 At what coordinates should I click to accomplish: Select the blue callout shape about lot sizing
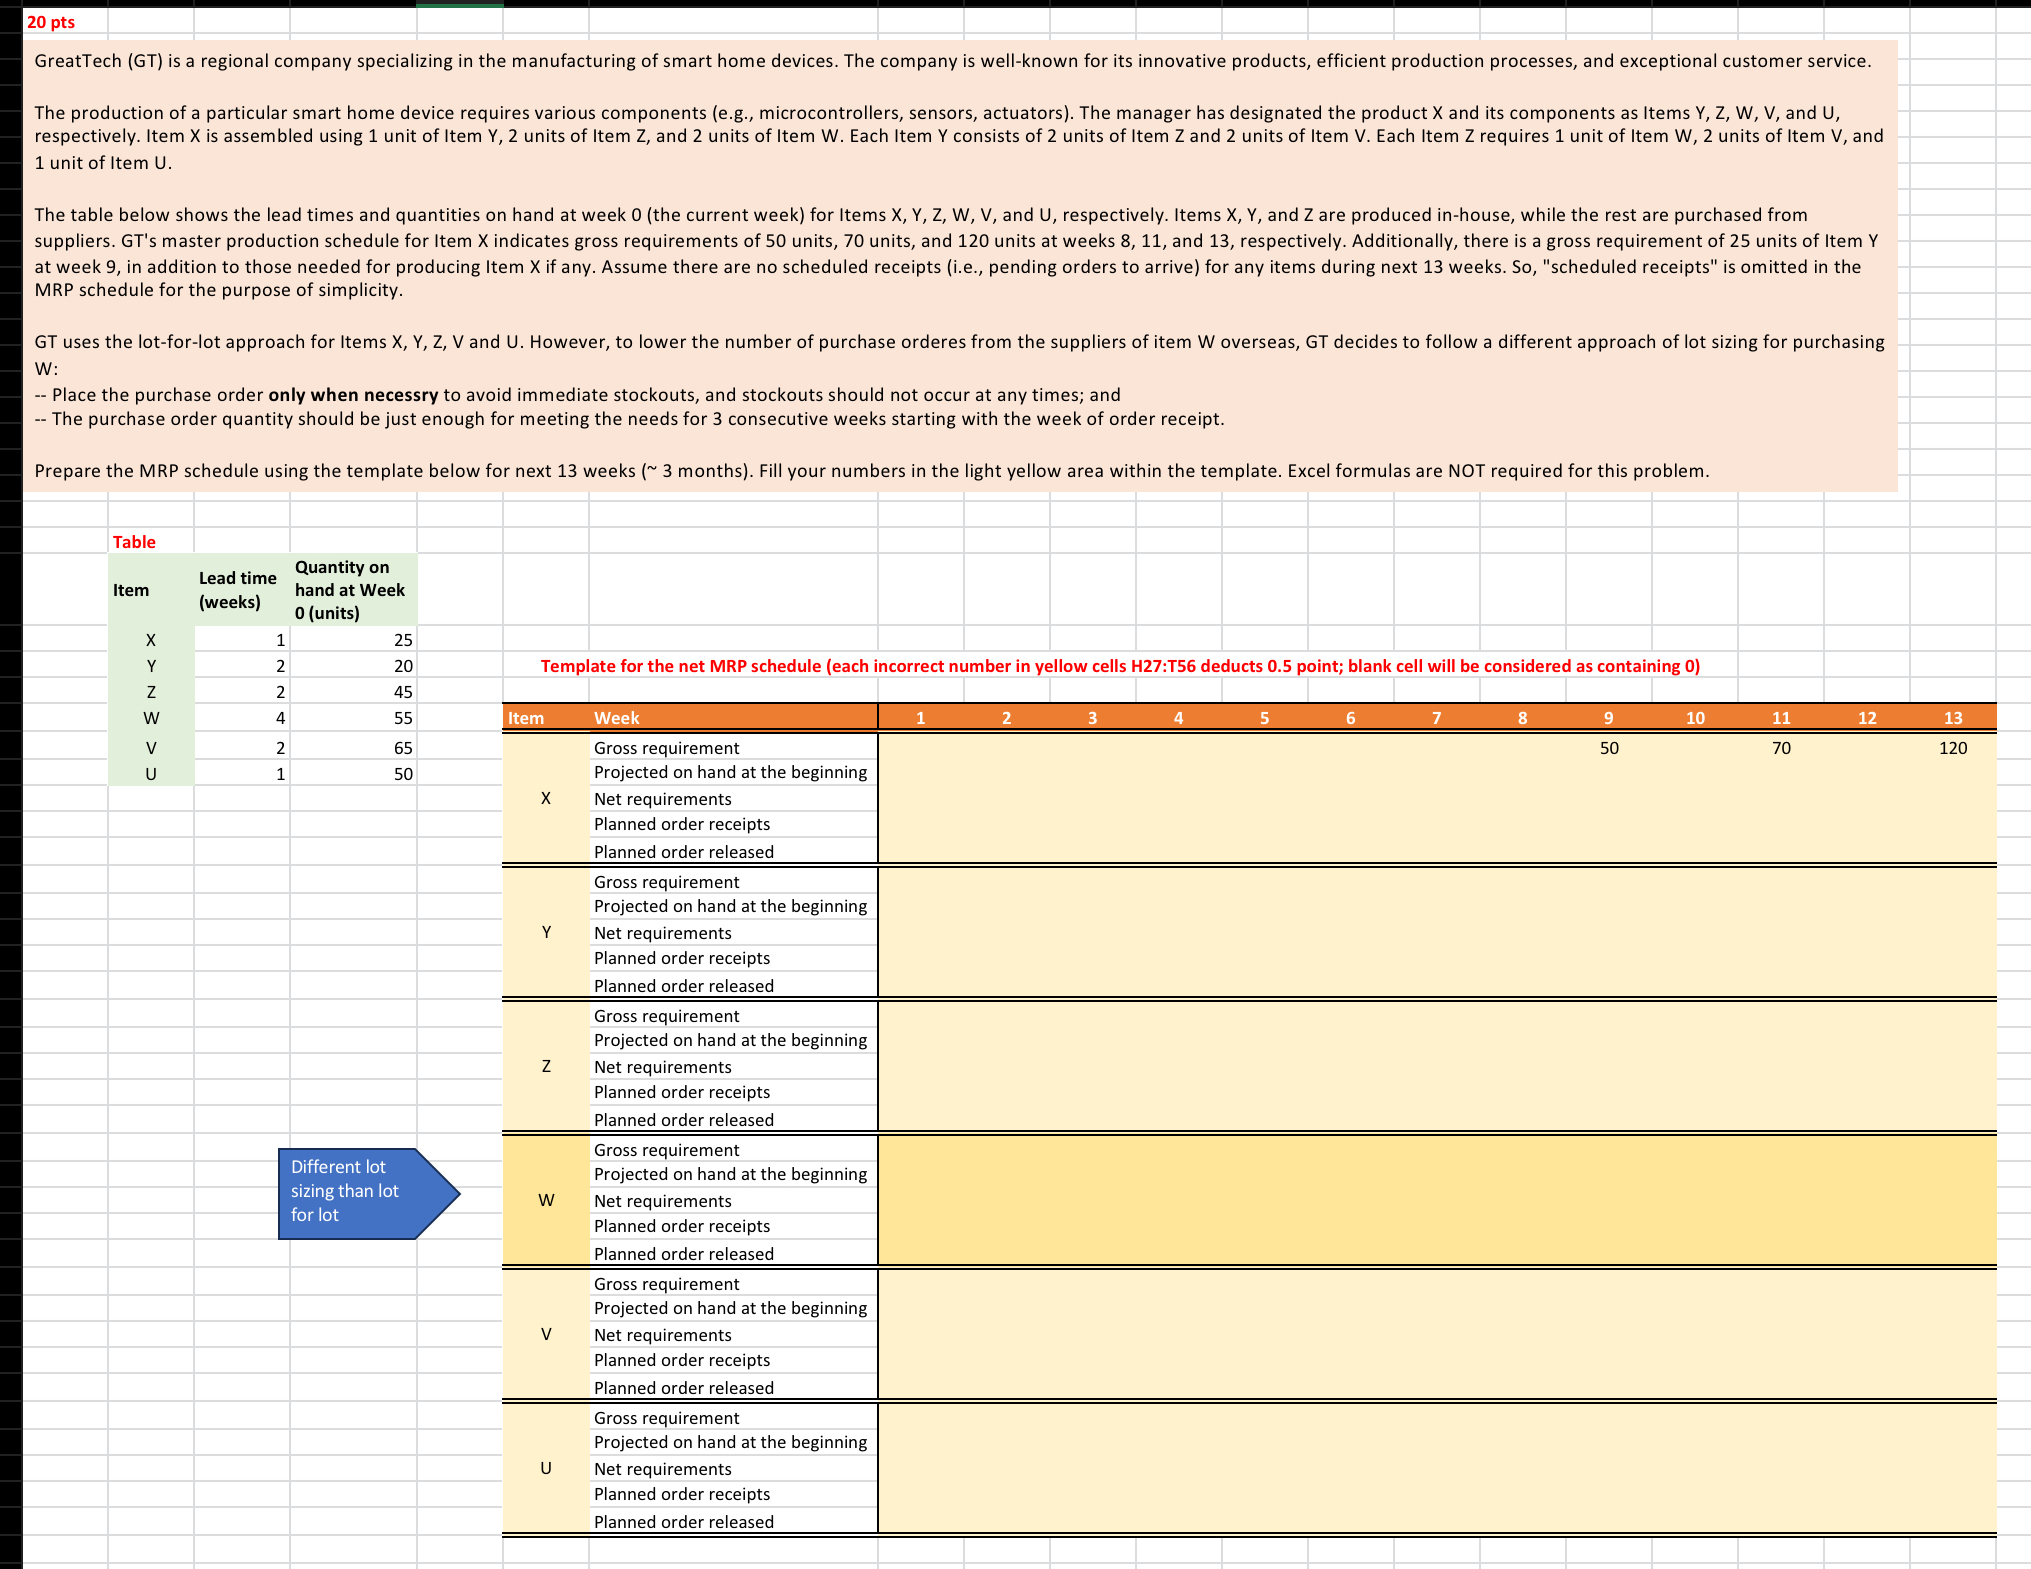tap(355, 1191)
